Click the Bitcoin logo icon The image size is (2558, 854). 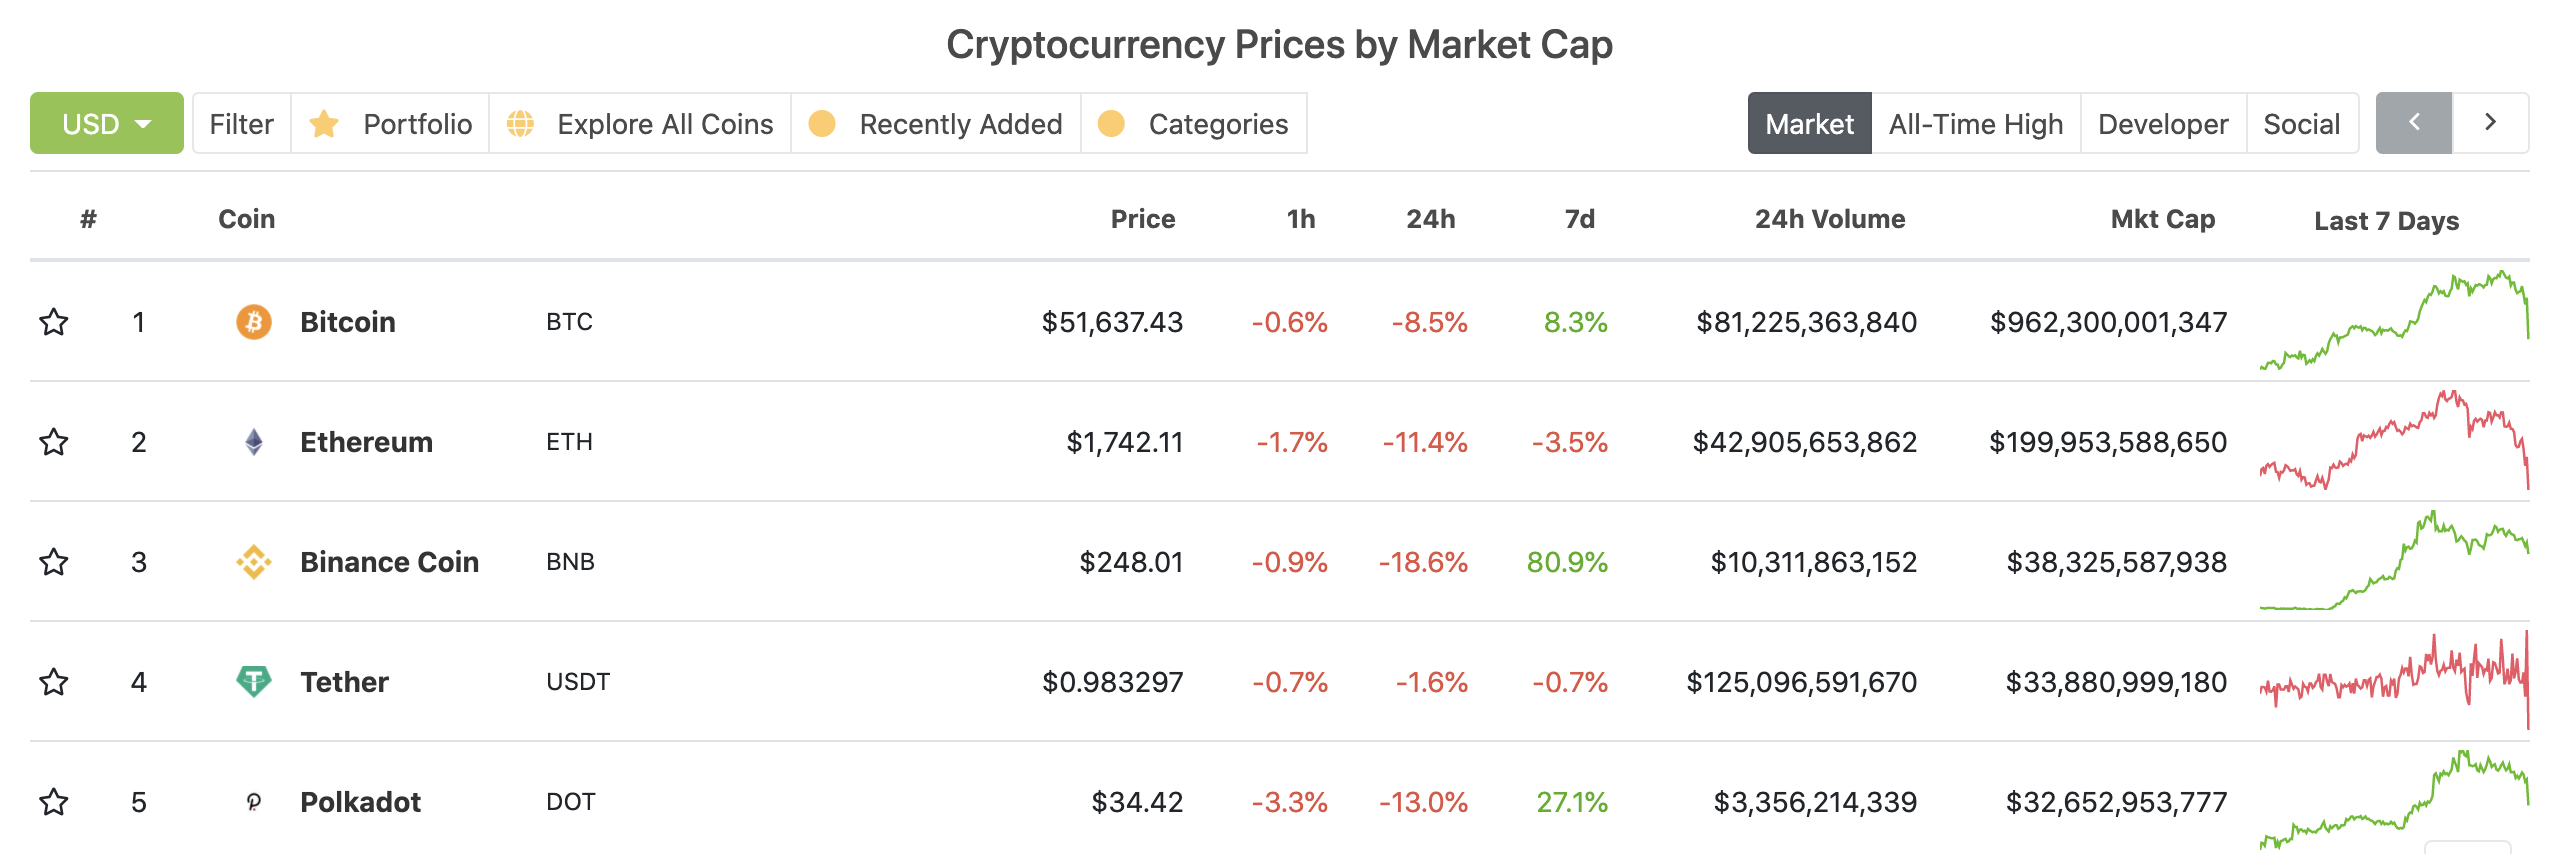click(x=254, y=322)
